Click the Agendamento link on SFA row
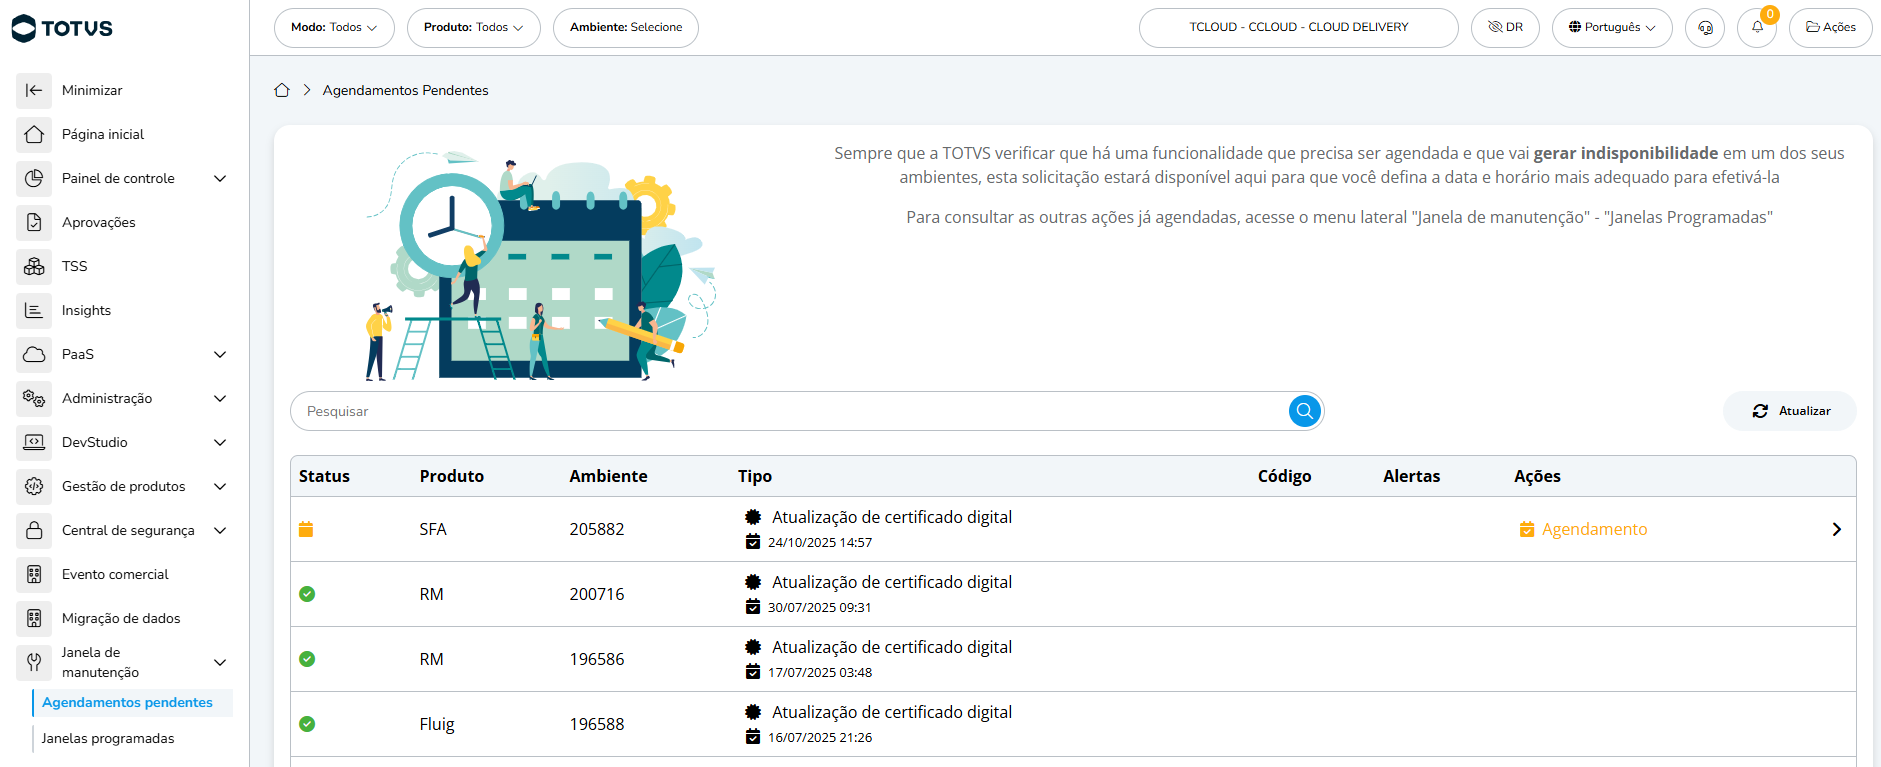The width and height of the screenshot is (1881, 767). pyautogui.click(x=1583, y=529)
